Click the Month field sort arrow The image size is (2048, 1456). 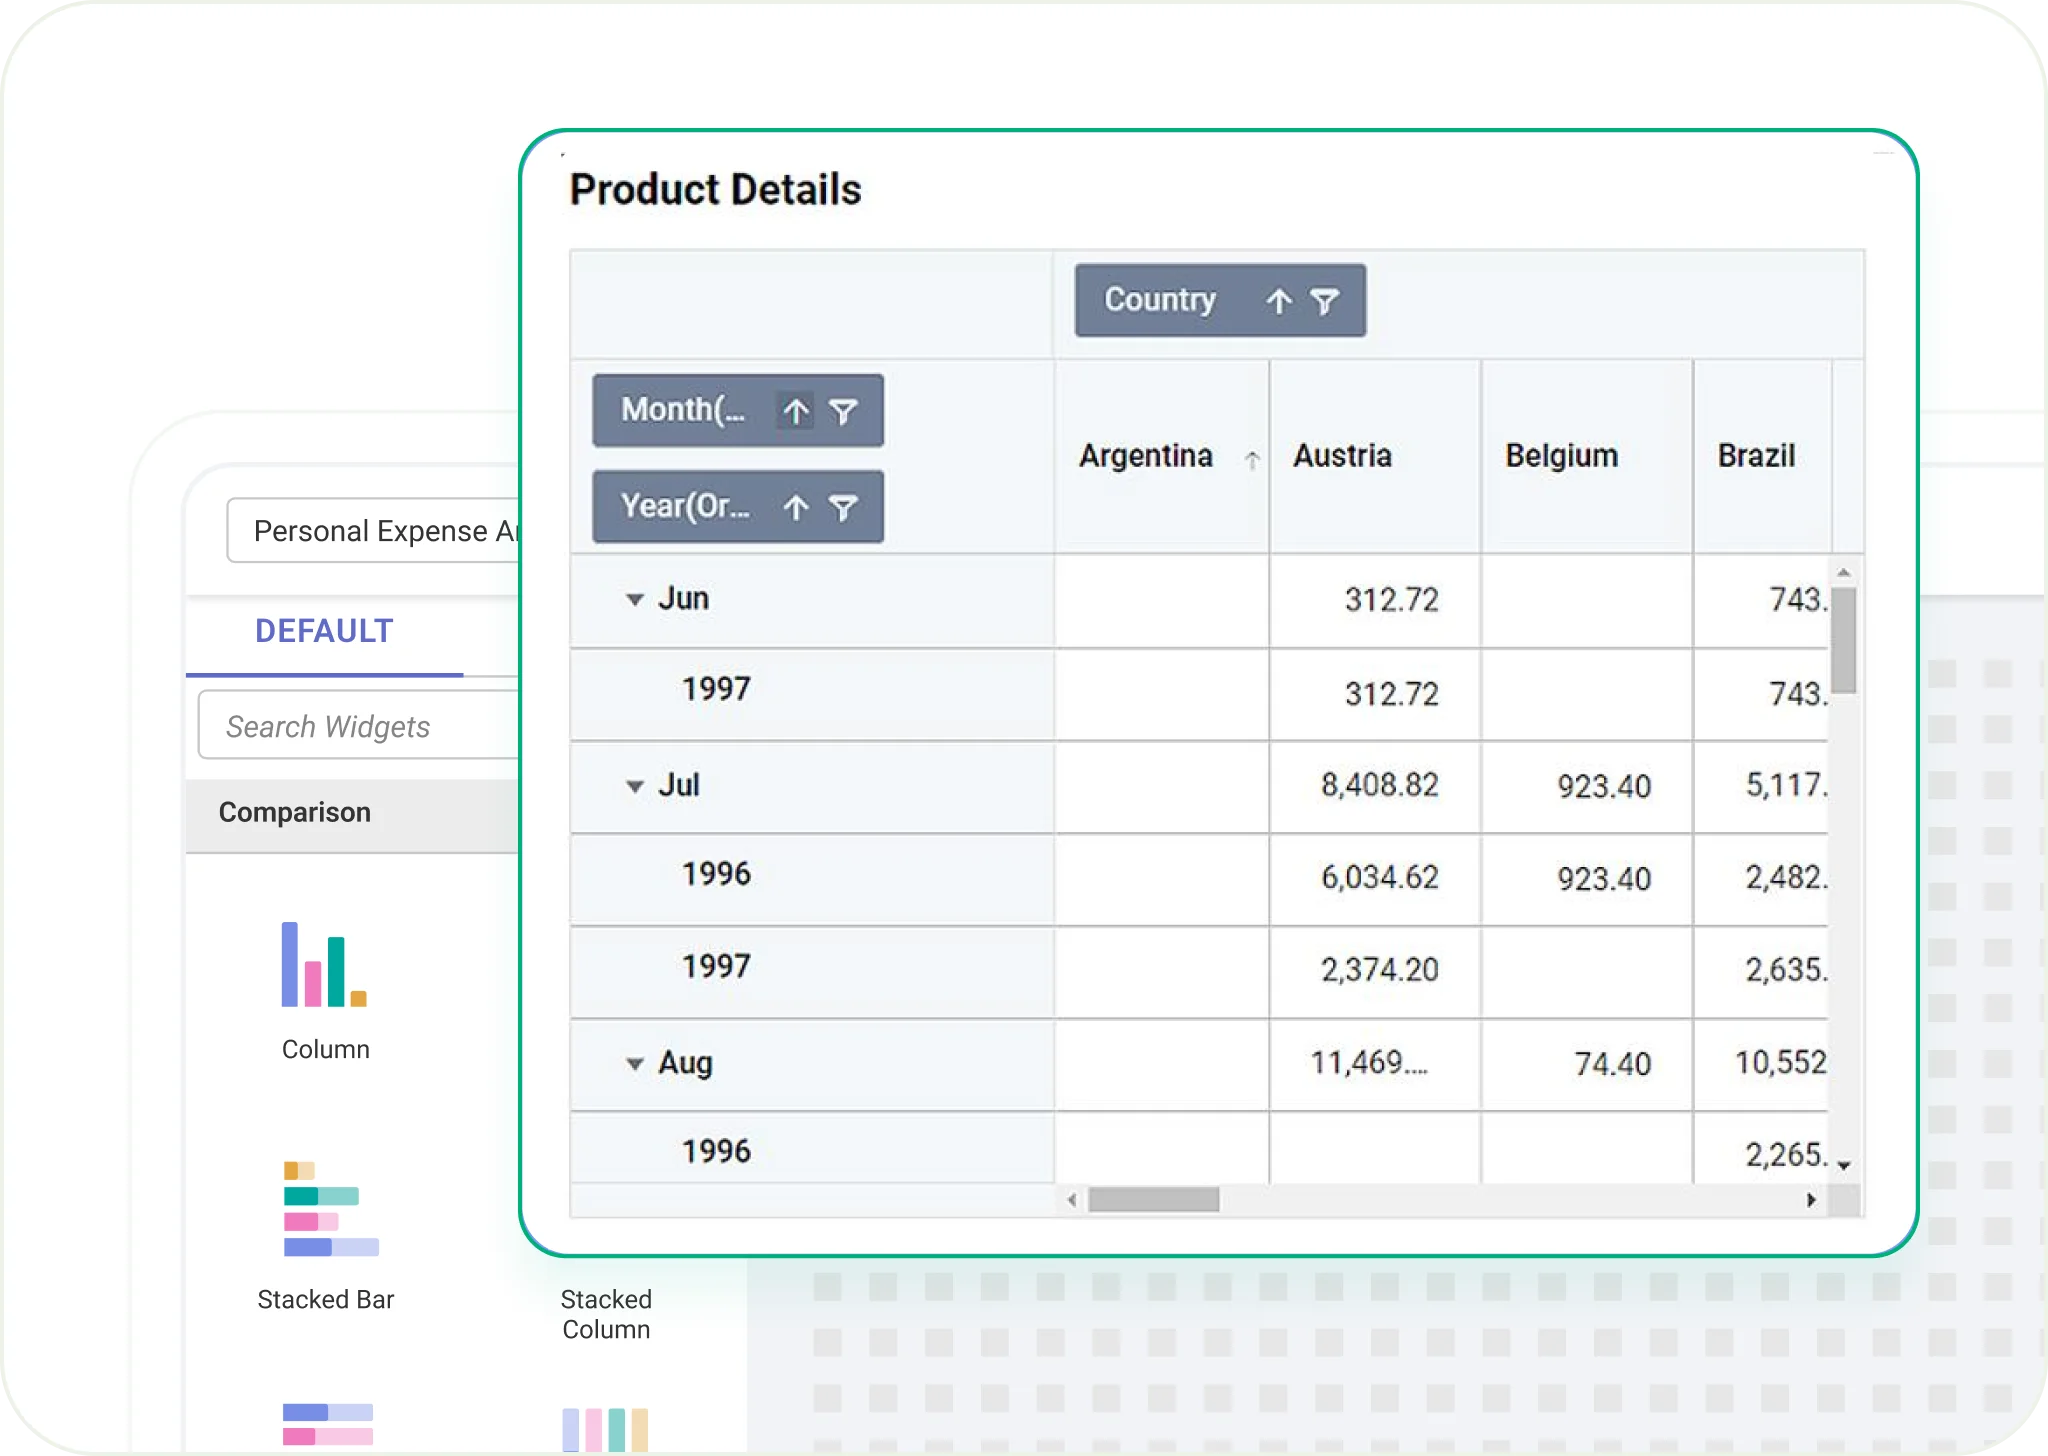(x=796, y=410)
